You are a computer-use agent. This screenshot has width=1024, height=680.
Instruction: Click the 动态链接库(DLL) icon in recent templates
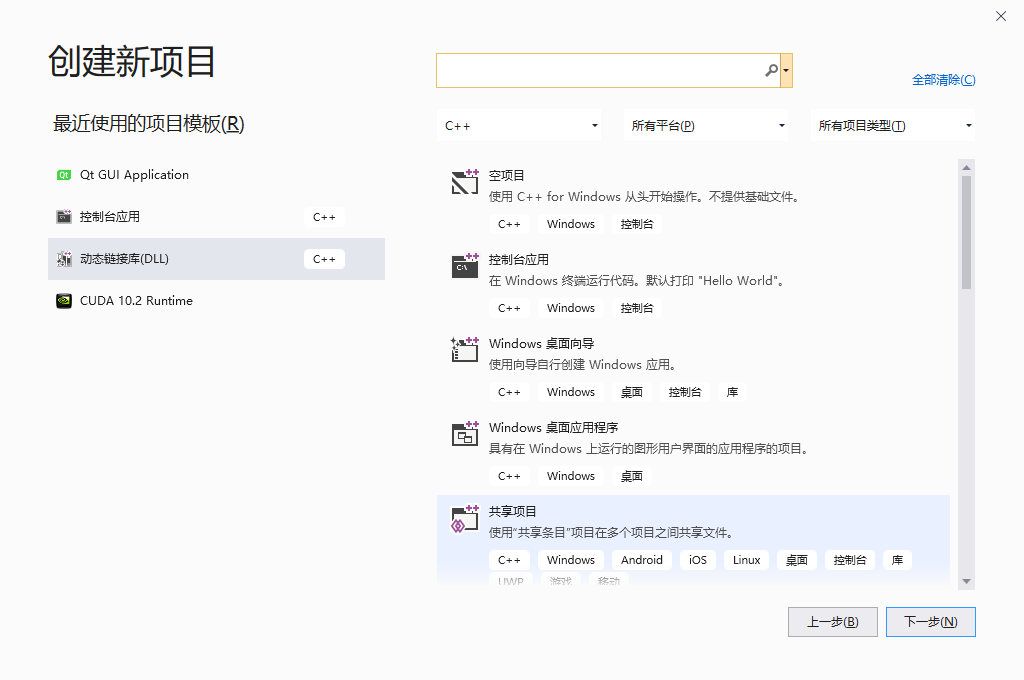[x=64, y=258]
